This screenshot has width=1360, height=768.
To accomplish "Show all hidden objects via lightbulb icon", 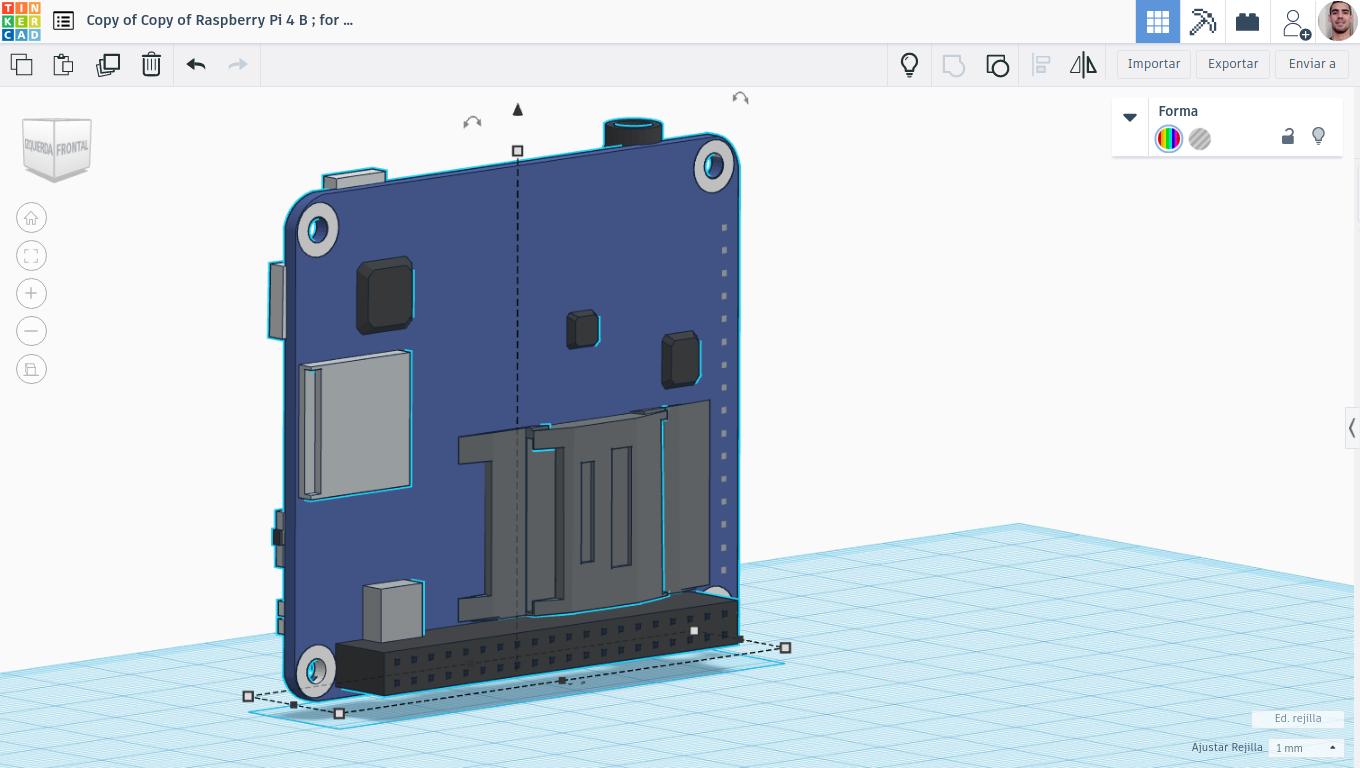I will (x=909, y=65).
